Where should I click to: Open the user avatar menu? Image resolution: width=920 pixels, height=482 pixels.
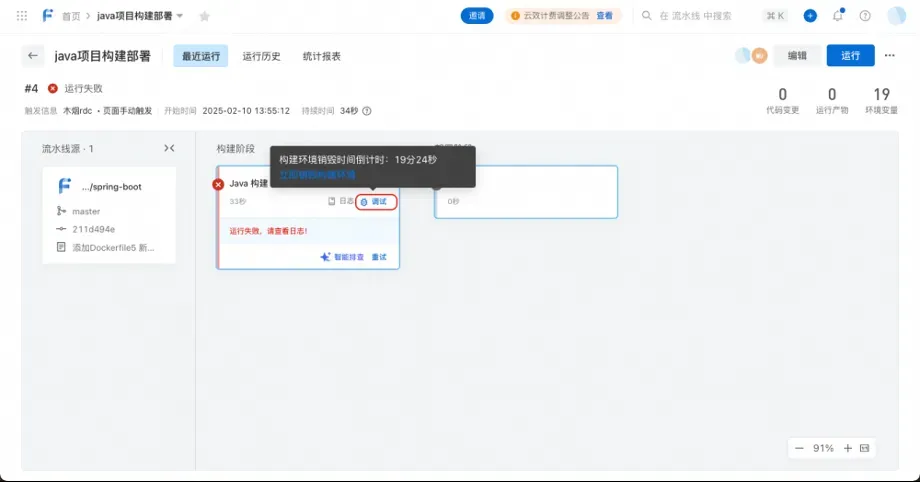coord(897,16)
